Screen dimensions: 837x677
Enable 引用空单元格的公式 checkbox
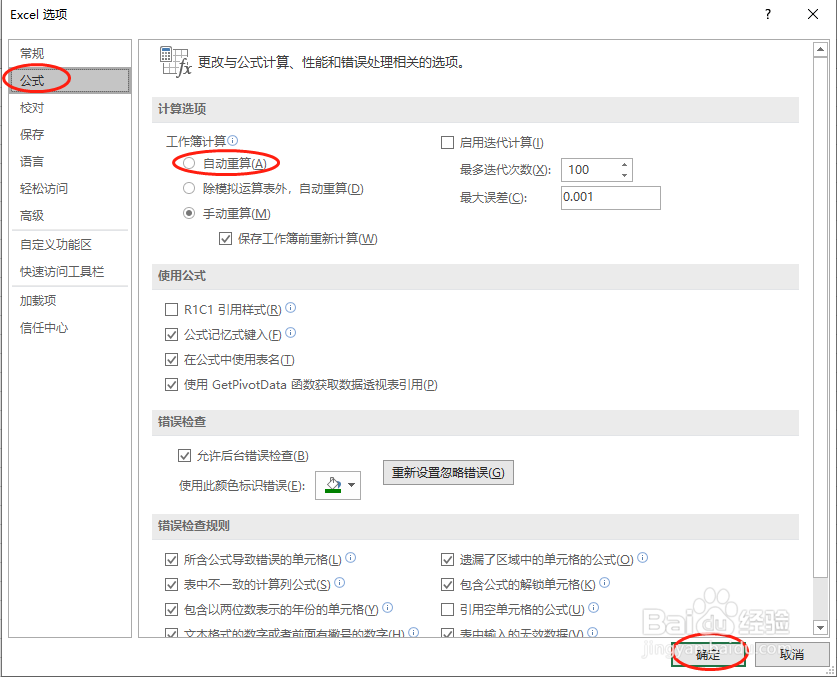(x=447, y=609)
